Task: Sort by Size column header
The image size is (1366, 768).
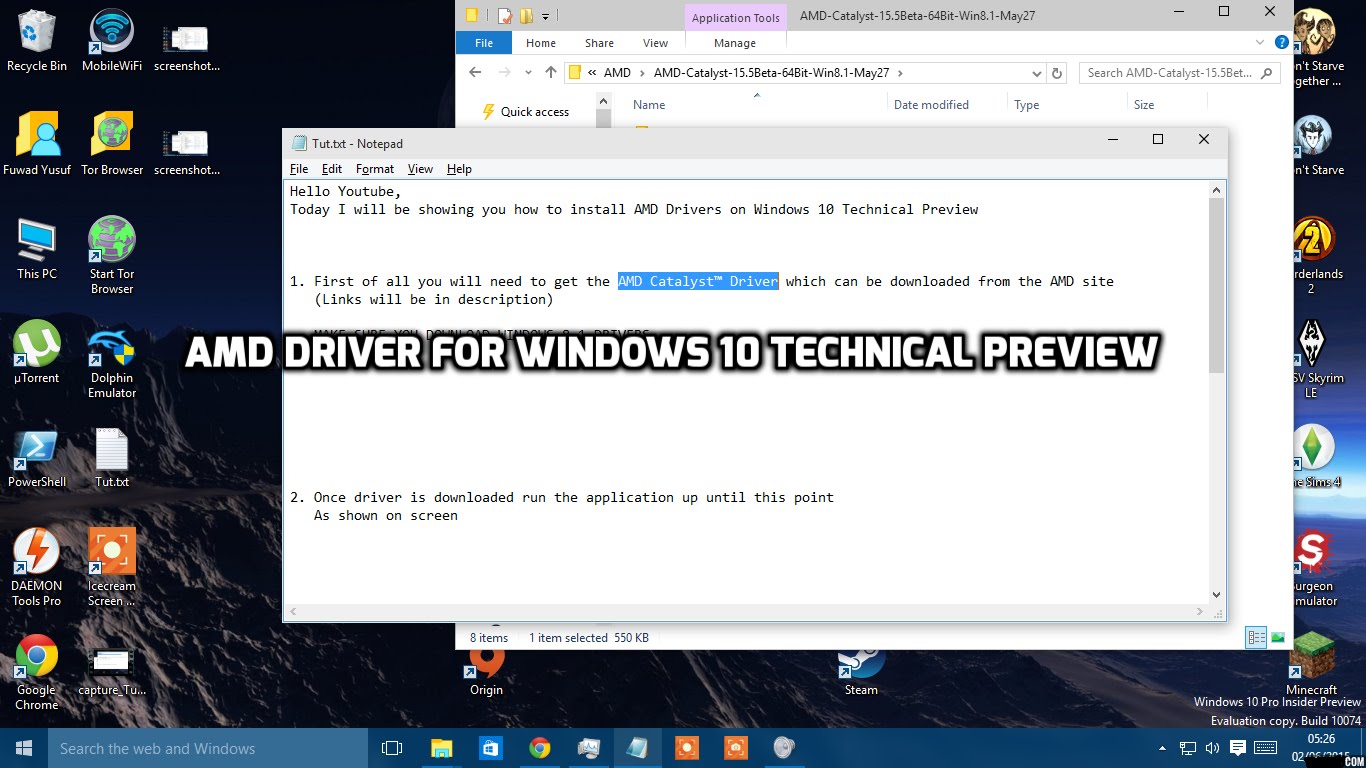Action: (x=1144, y=104)
